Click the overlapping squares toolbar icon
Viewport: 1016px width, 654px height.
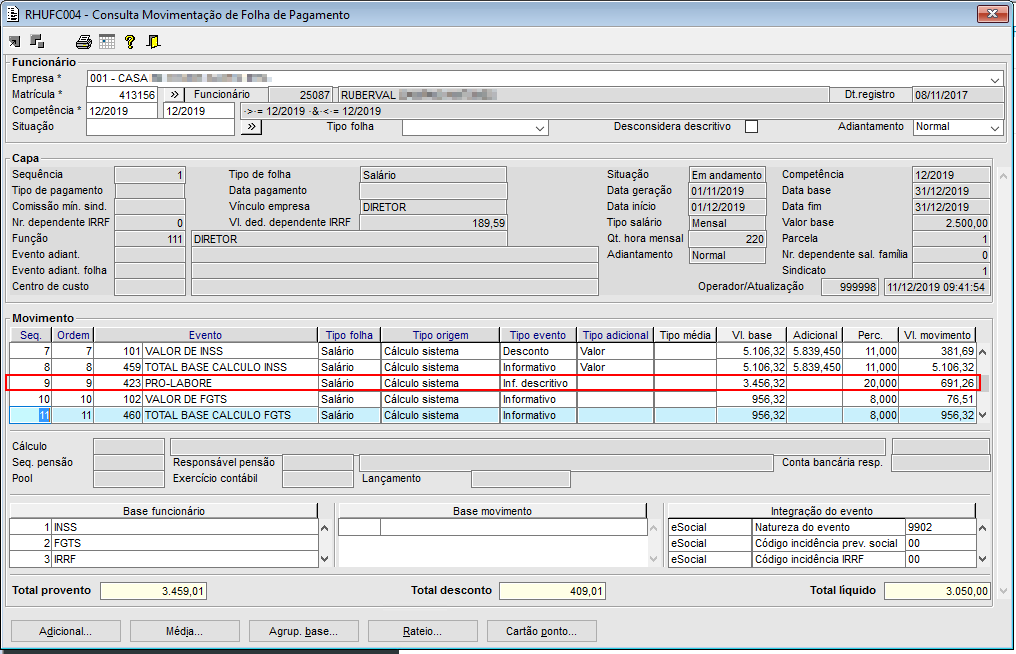pyautogui.click(x=37, y=42)
